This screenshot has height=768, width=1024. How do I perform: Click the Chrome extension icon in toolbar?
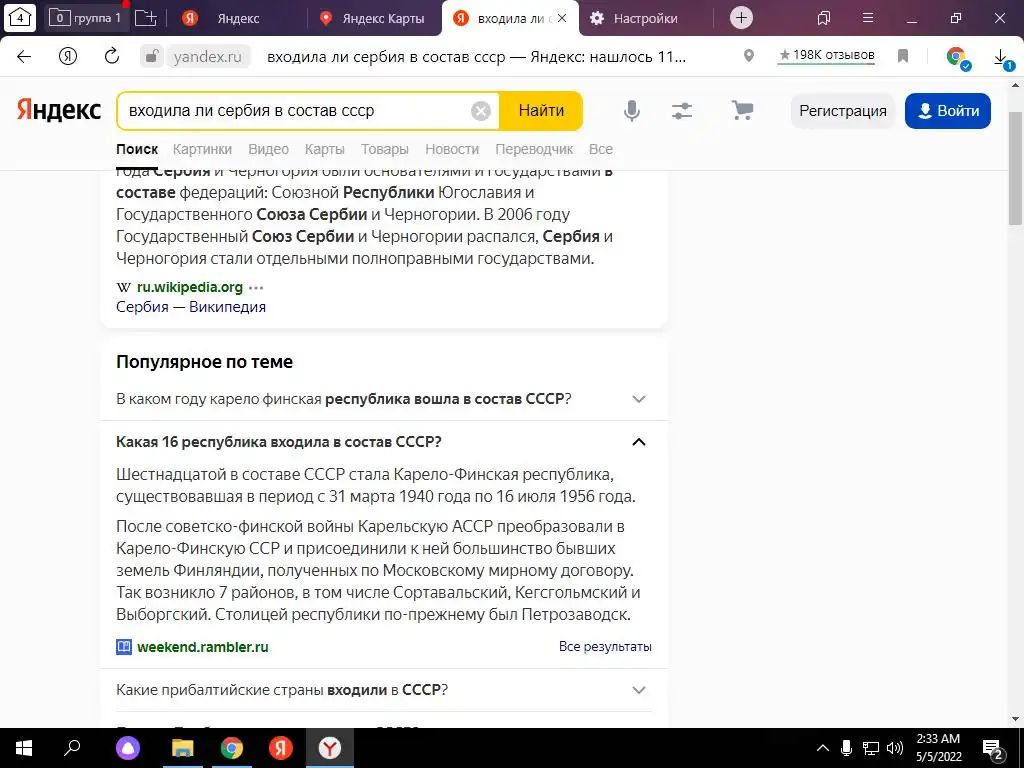[x=957, y=57]
